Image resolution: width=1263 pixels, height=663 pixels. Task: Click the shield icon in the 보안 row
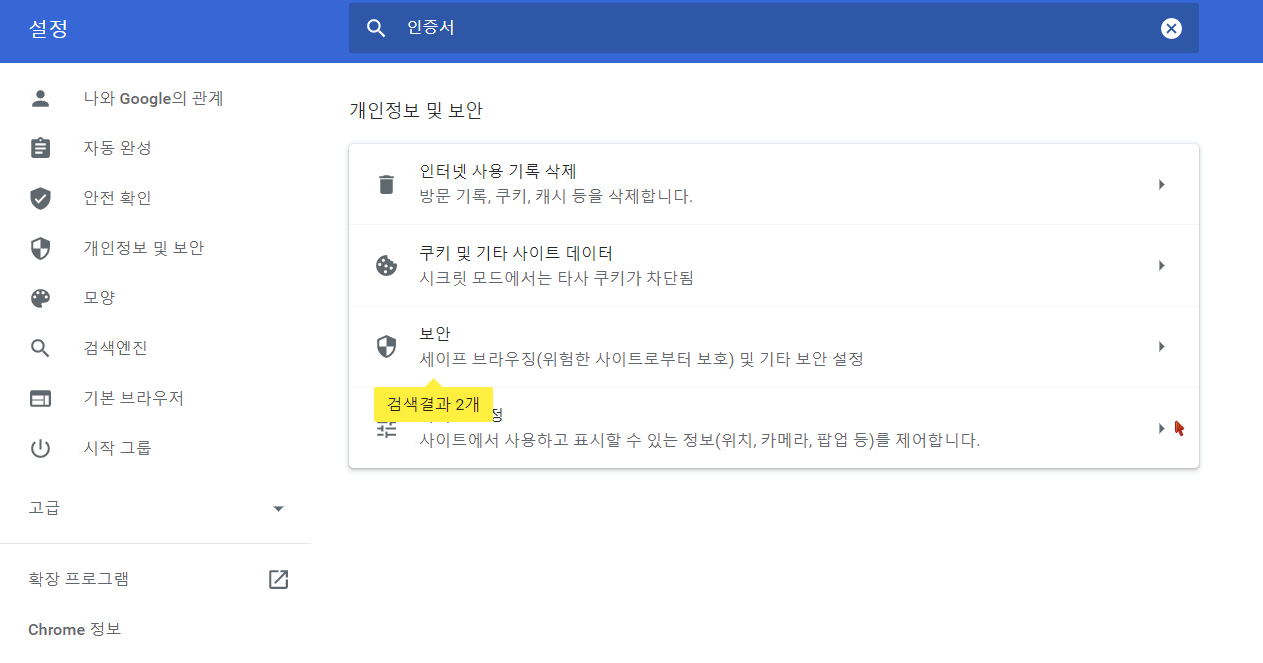(386, 346)
